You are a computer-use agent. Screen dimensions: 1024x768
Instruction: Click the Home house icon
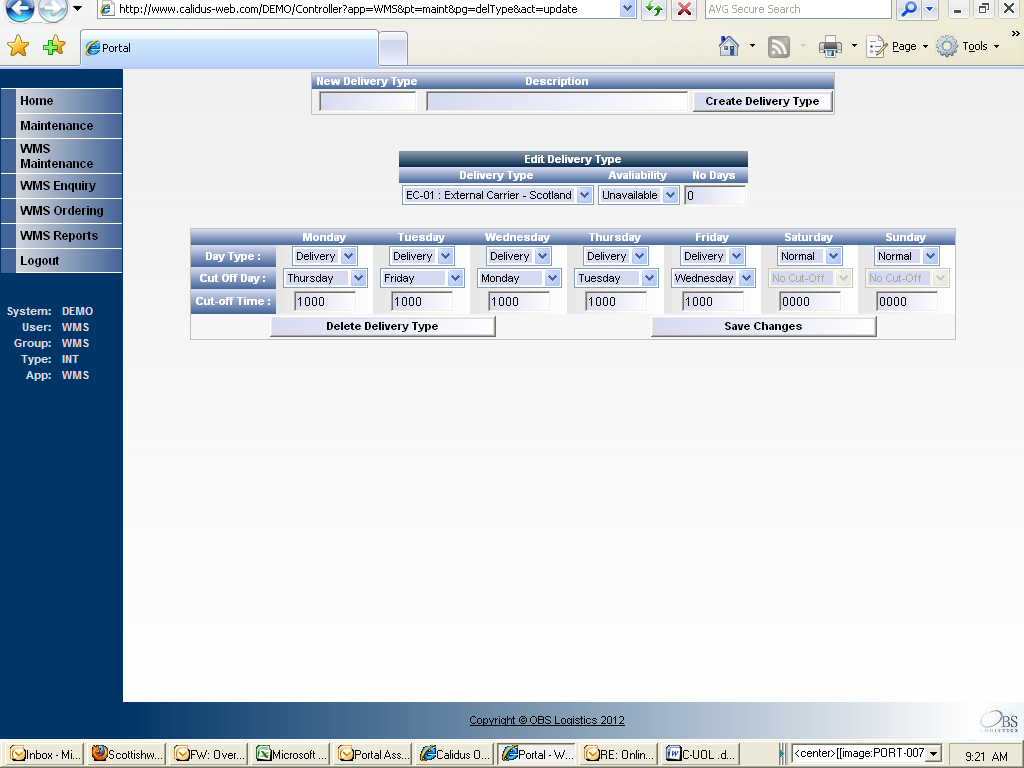click(729, 46)
